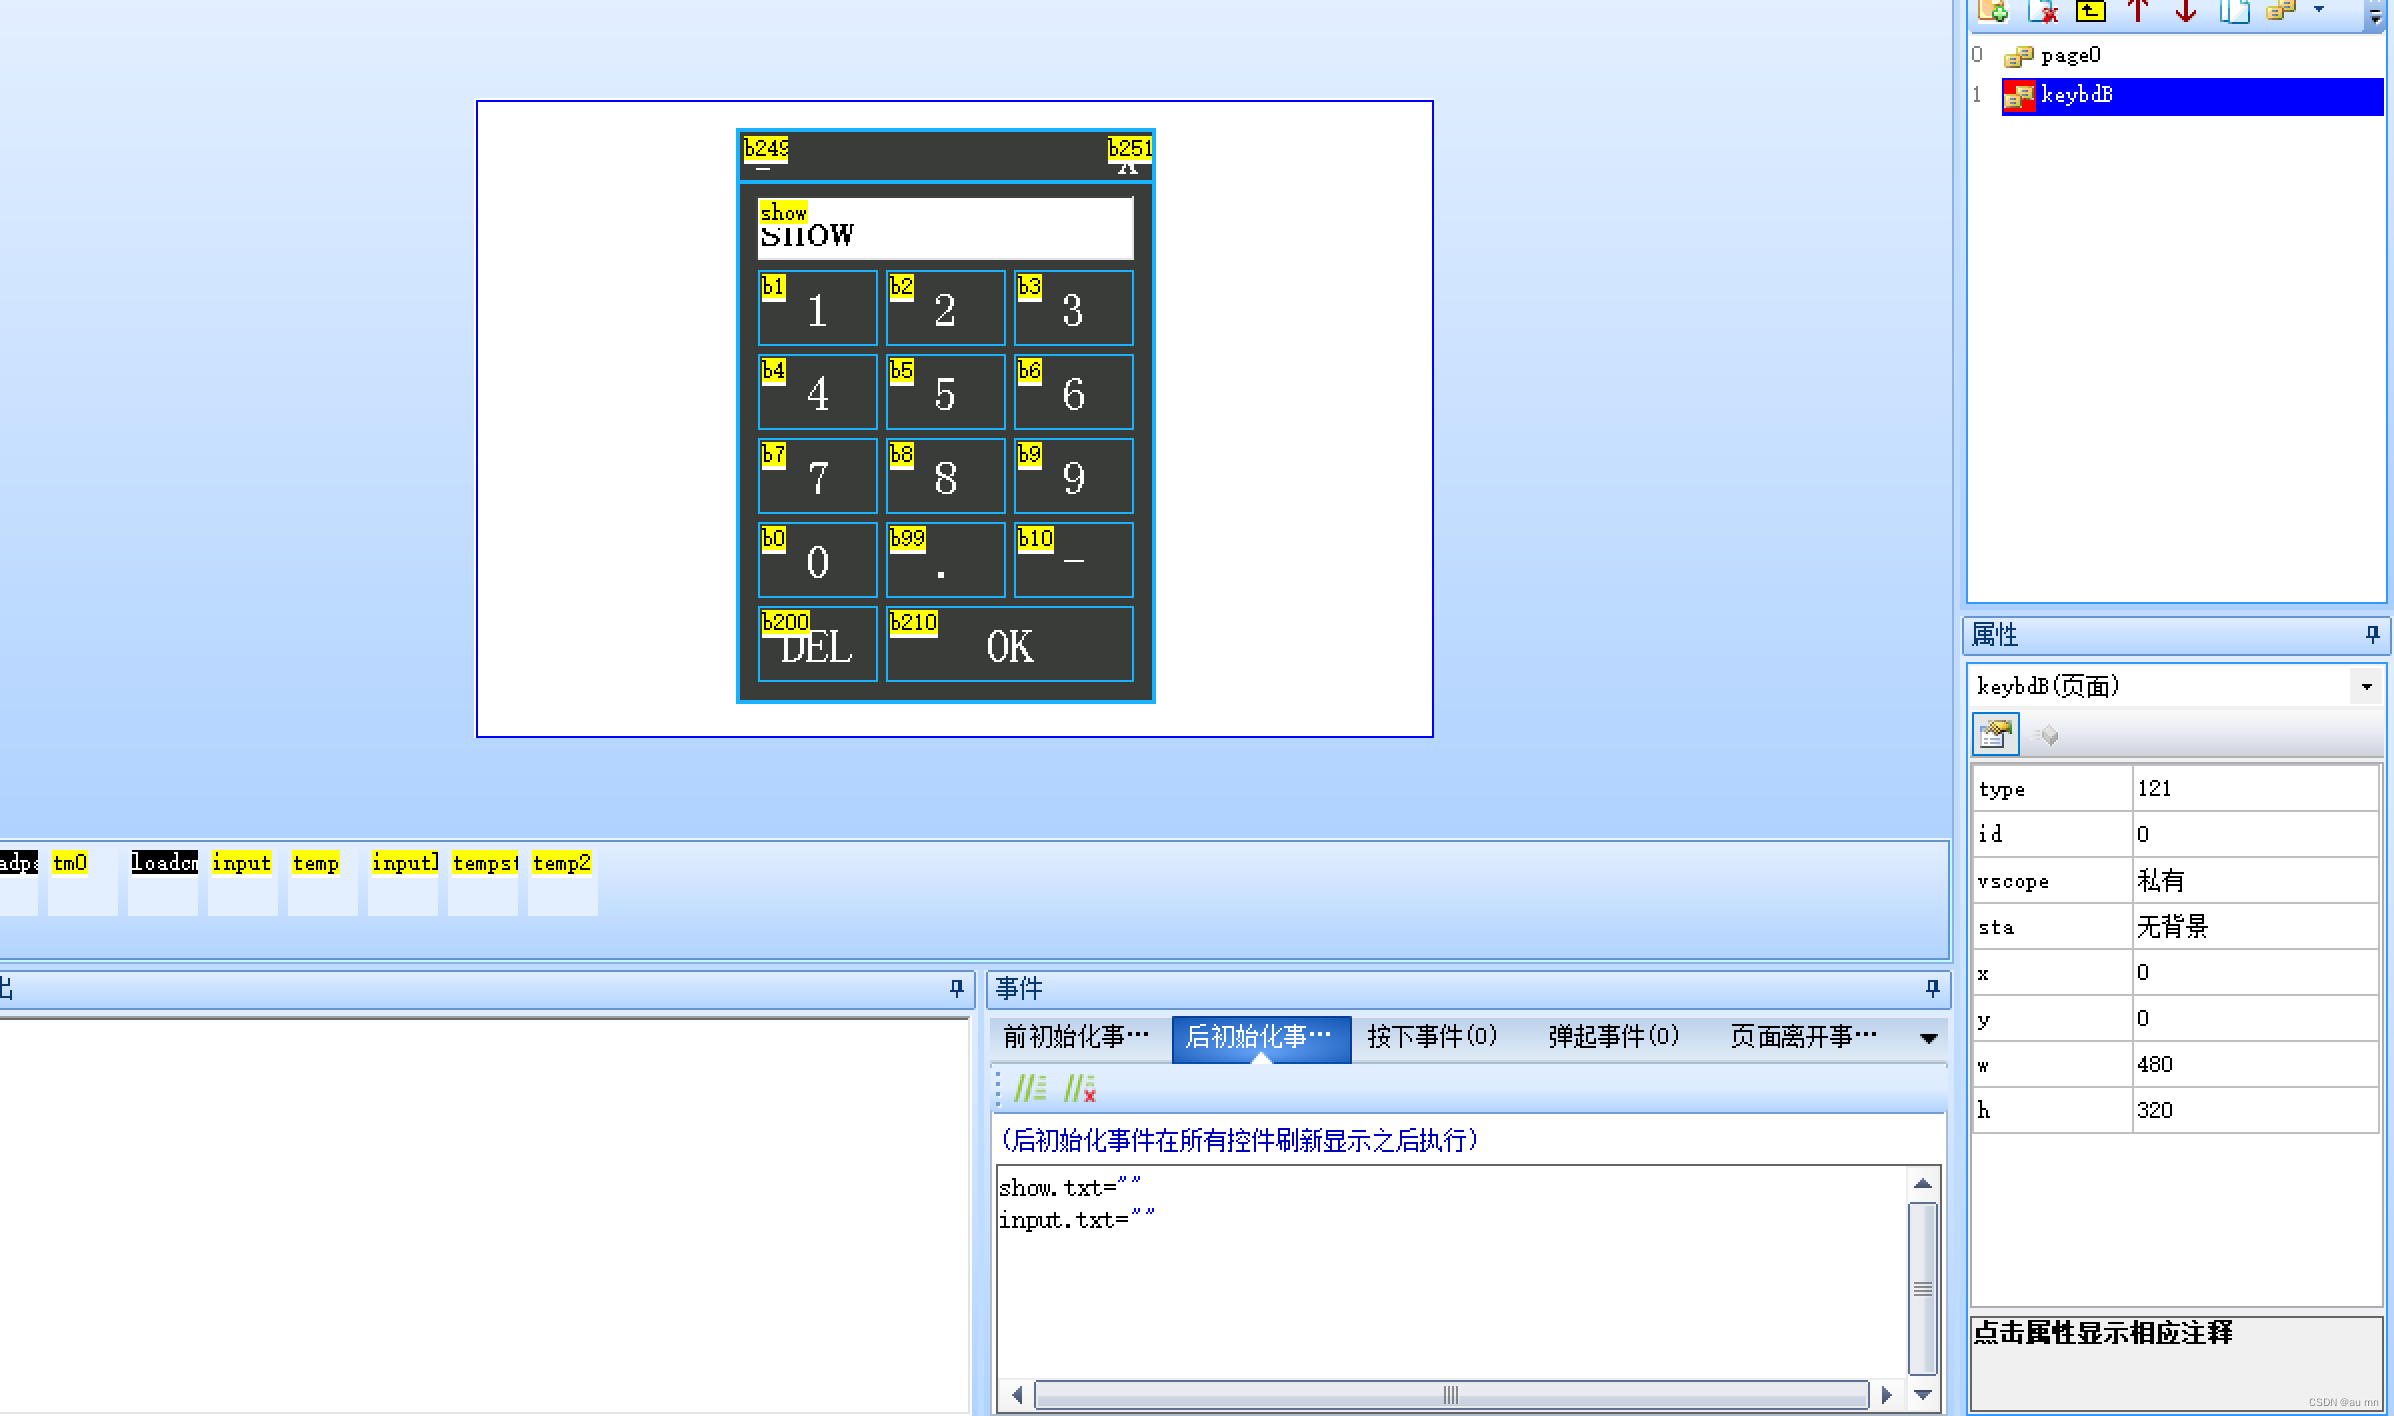The image size is (2394, 1416).
Task: Switch to the 页面离开事 tab
Action: point(1803,1036)
